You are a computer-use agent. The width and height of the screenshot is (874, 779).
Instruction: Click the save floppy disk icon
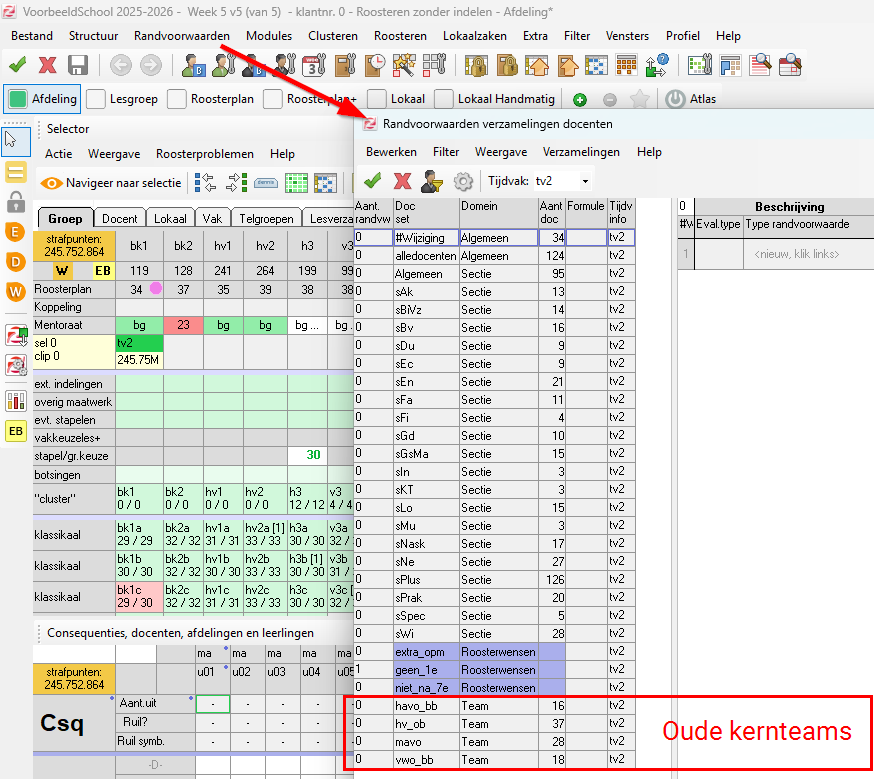tap(78, 65)
